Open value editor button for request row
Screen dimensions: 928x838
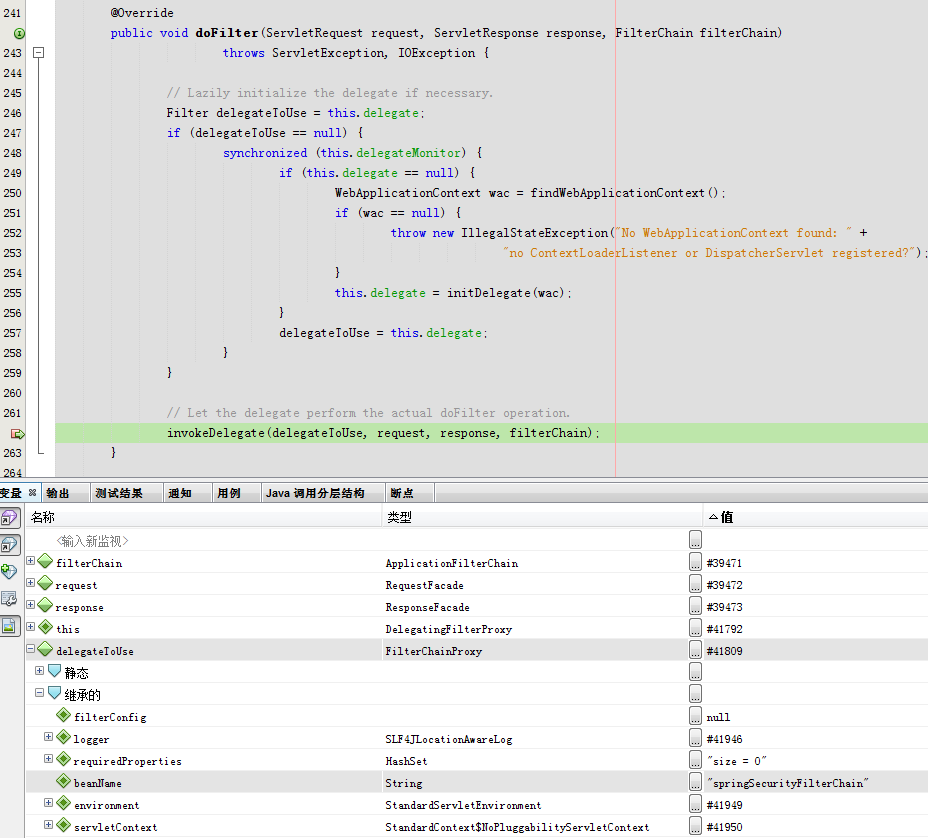pos(695,584)
